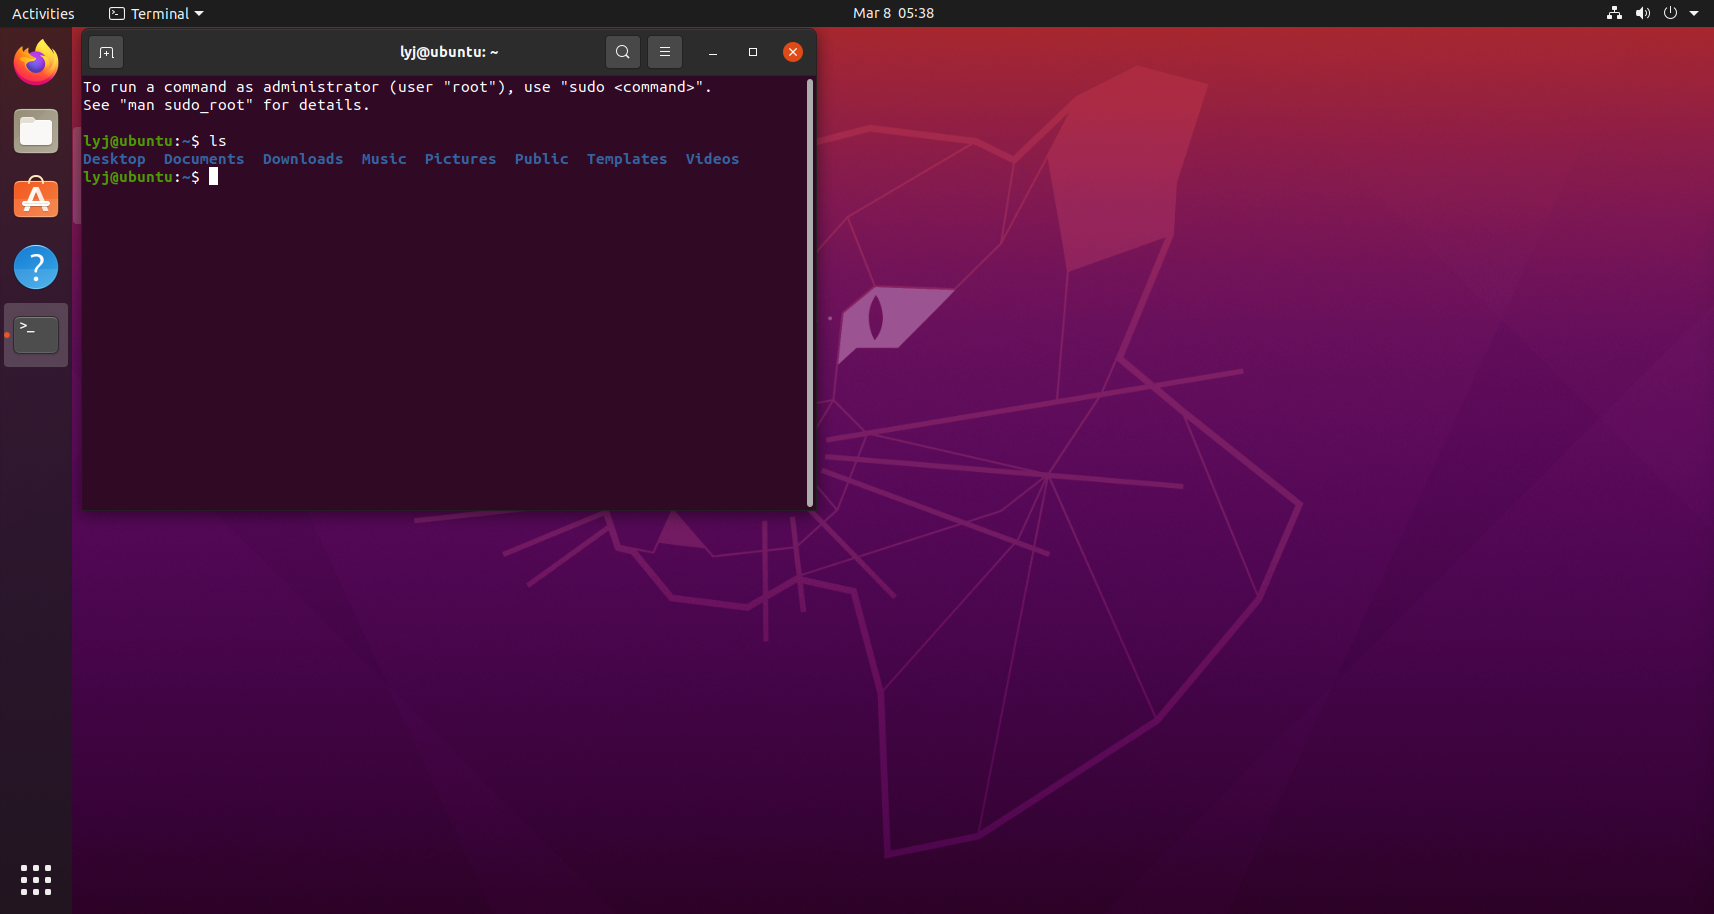This screenshot has width=1714, height=914.
Task: Open the Terminal app menu in top bar
Action: (x=156, y=13)
